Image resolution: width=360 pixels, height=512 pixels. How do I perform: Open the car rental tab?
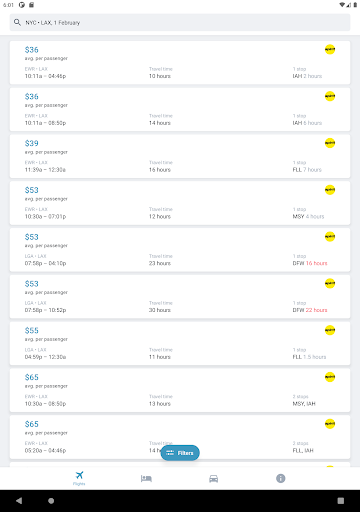click(214, 479)
